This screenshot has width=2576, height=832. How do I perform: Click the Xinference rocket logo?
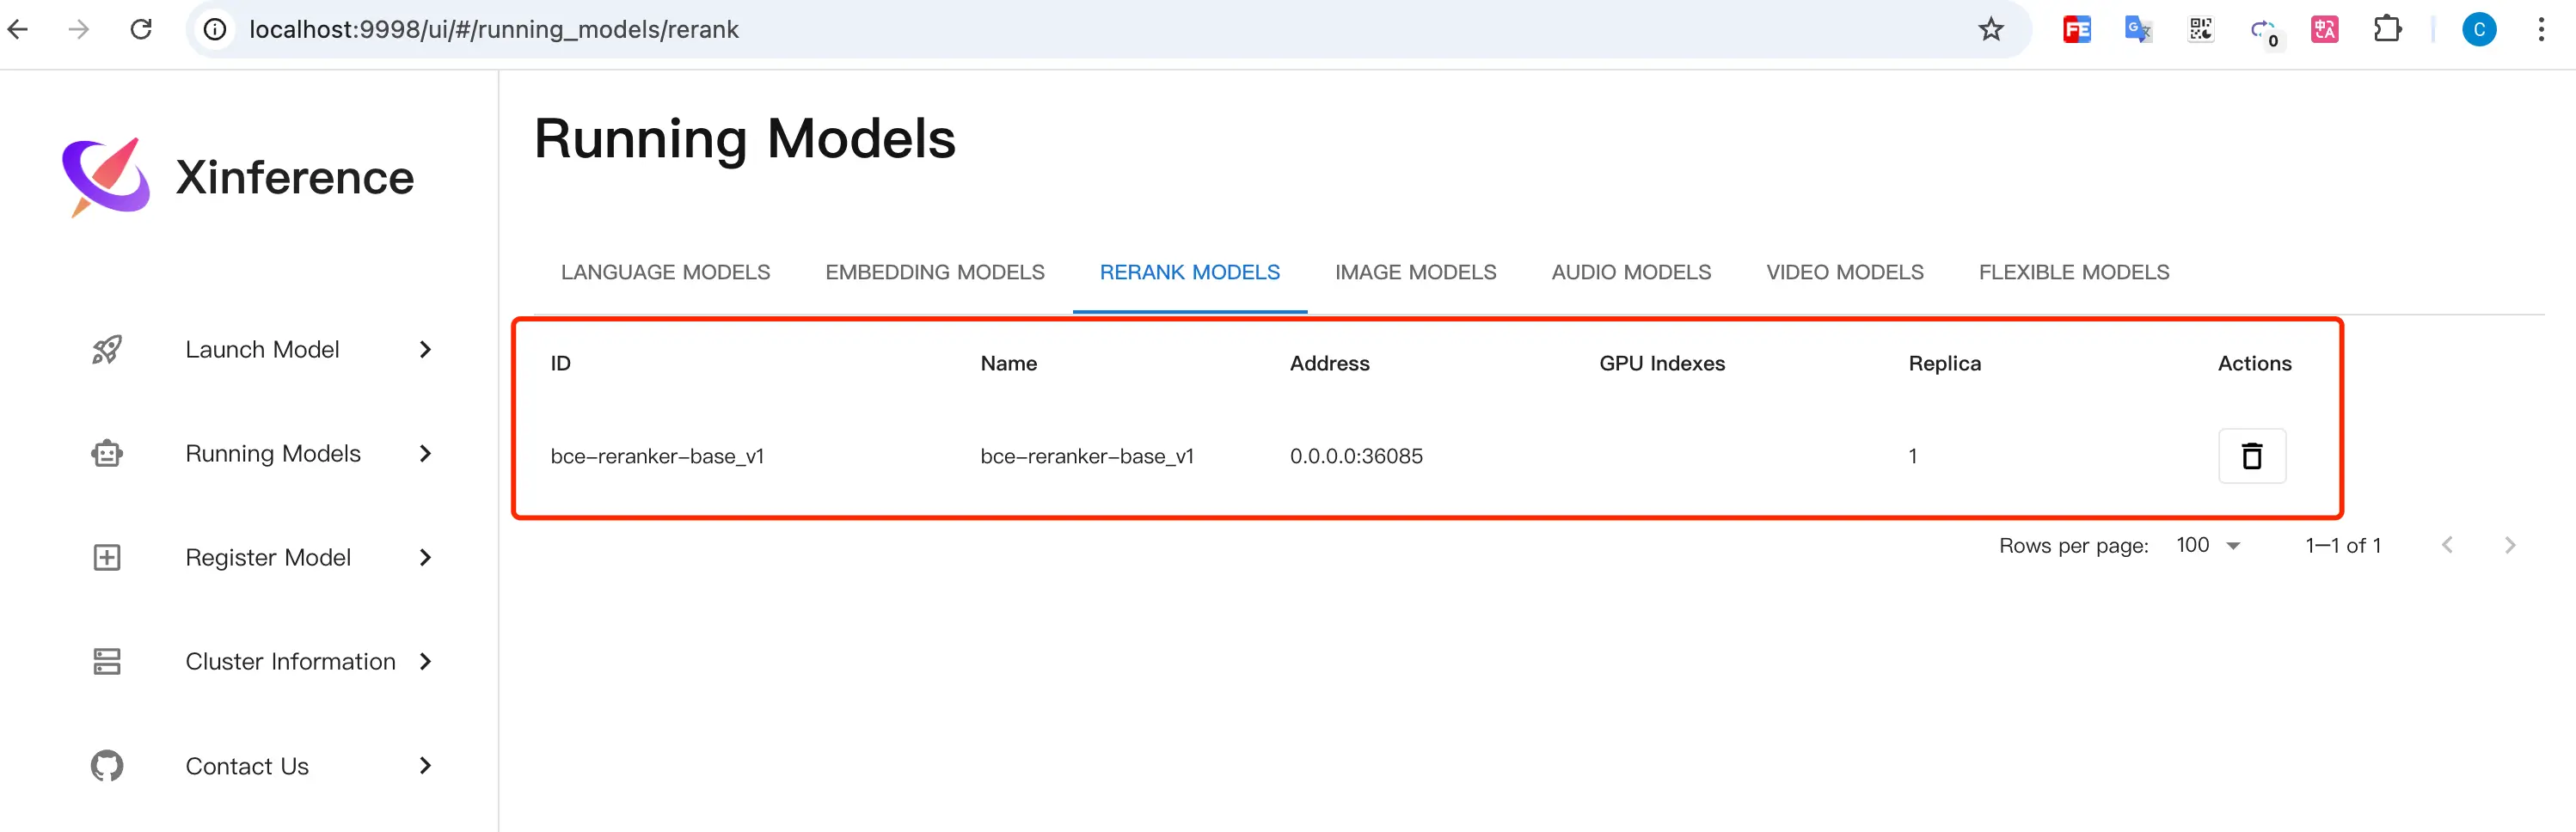click(106, 177)
